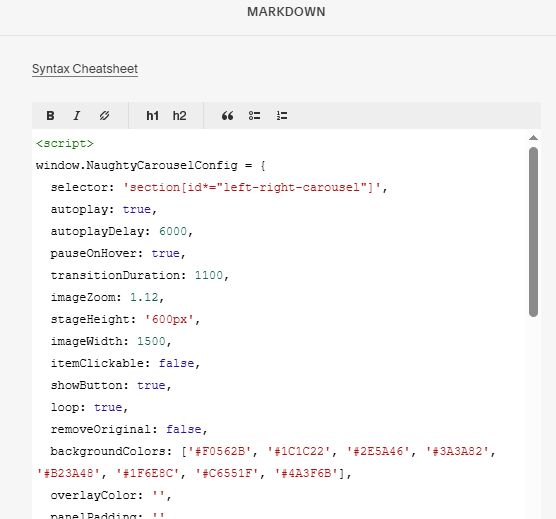Insert a blockquote using the quote icon
Screen dimensions: 556x519
[227, 116]
